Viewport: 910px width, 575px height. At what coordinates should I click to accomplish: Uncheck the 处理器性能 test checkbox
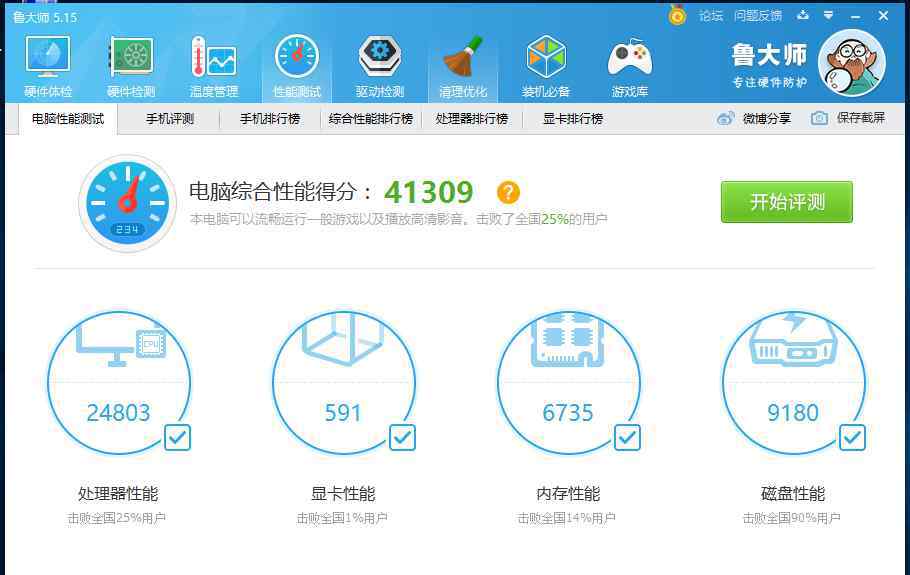(x=177, y=437)
